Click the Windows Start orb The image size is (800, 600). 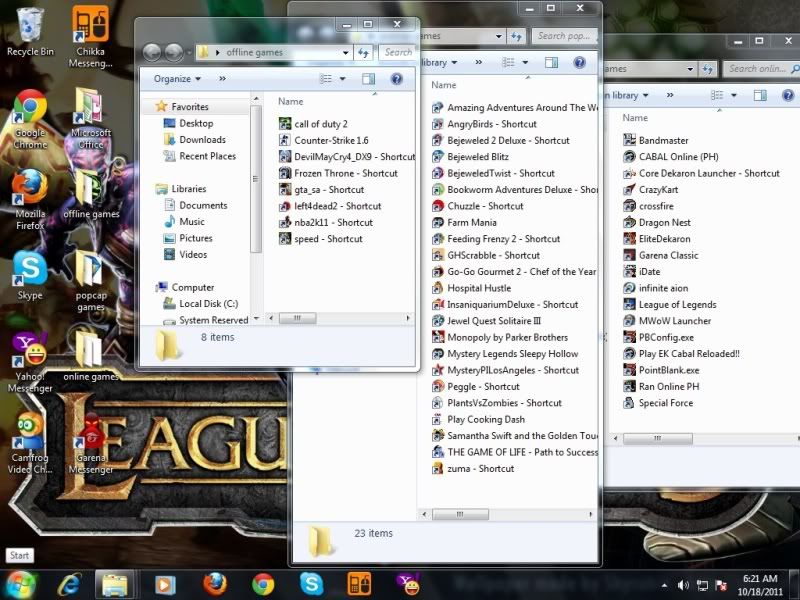point(20,585)
